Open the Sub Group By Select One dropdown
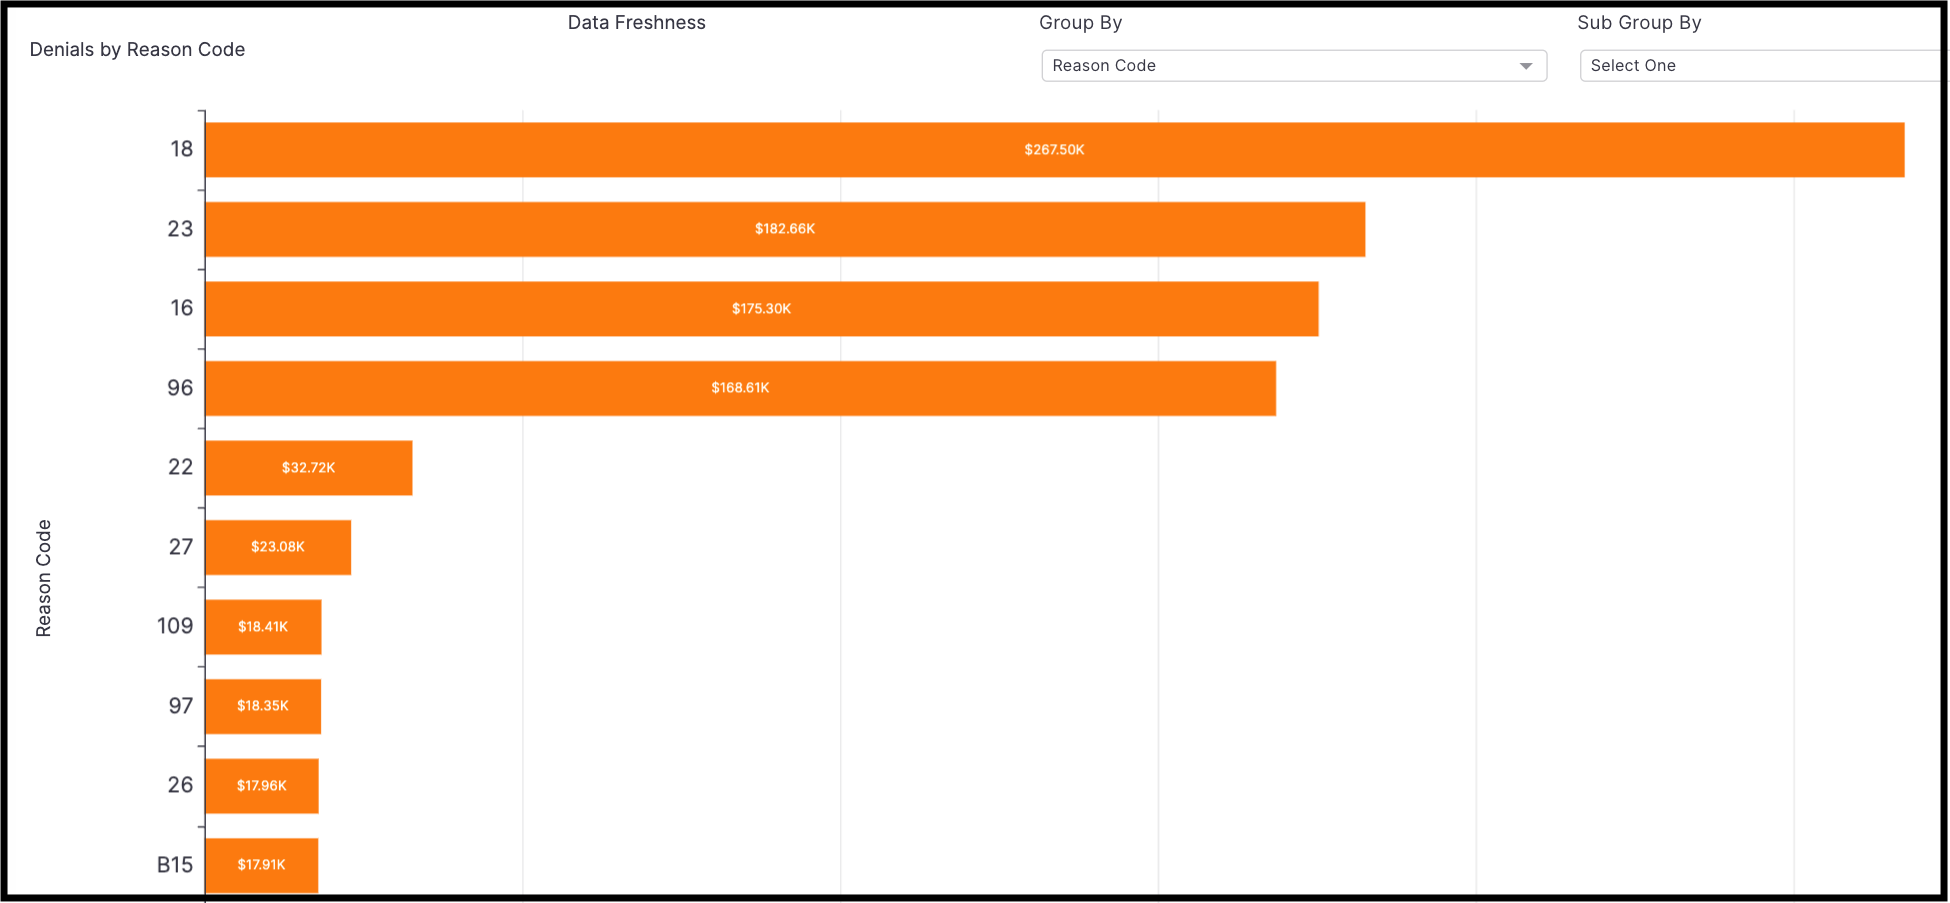Screen dimensions: 1950x903 coord(1762,66)
